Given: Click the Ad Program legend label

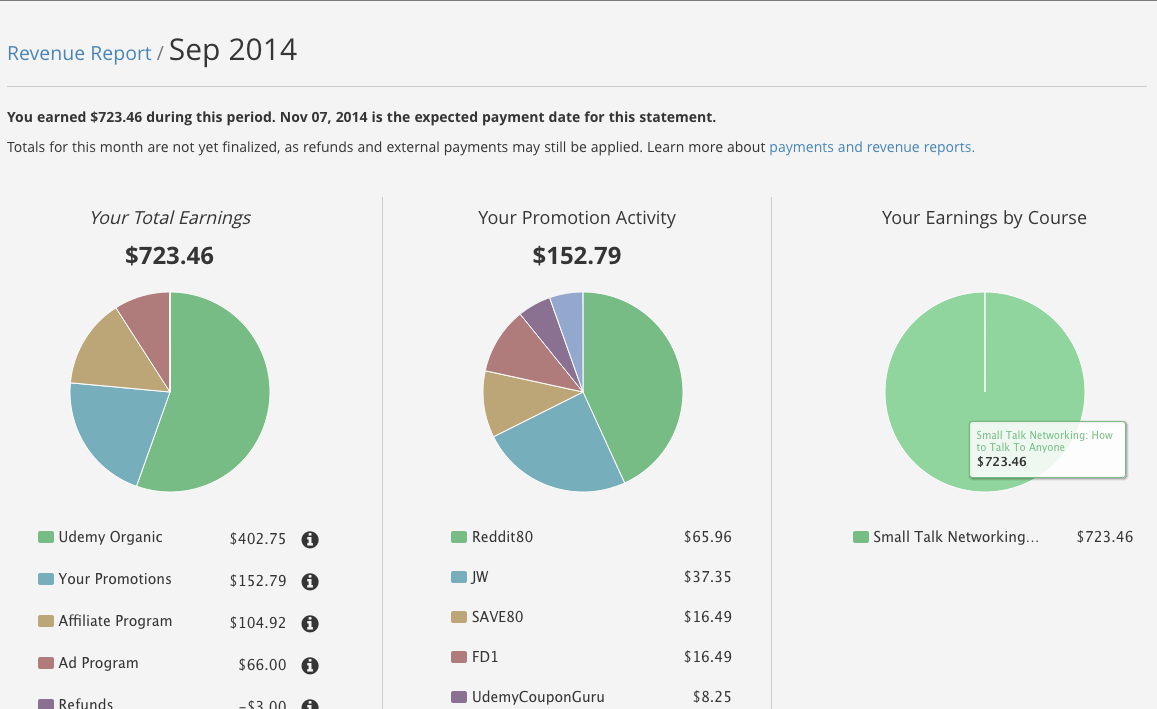Looking at the screenshot, I should click(98, 663).
